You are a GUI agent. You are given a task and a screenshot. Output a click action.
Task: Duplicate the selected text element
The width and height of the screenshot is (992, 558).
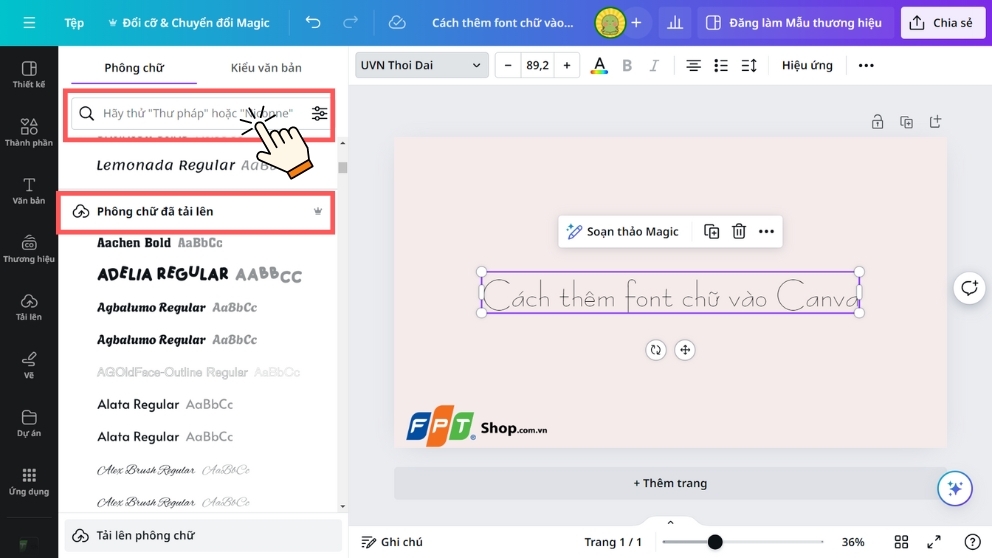(712, 232)
